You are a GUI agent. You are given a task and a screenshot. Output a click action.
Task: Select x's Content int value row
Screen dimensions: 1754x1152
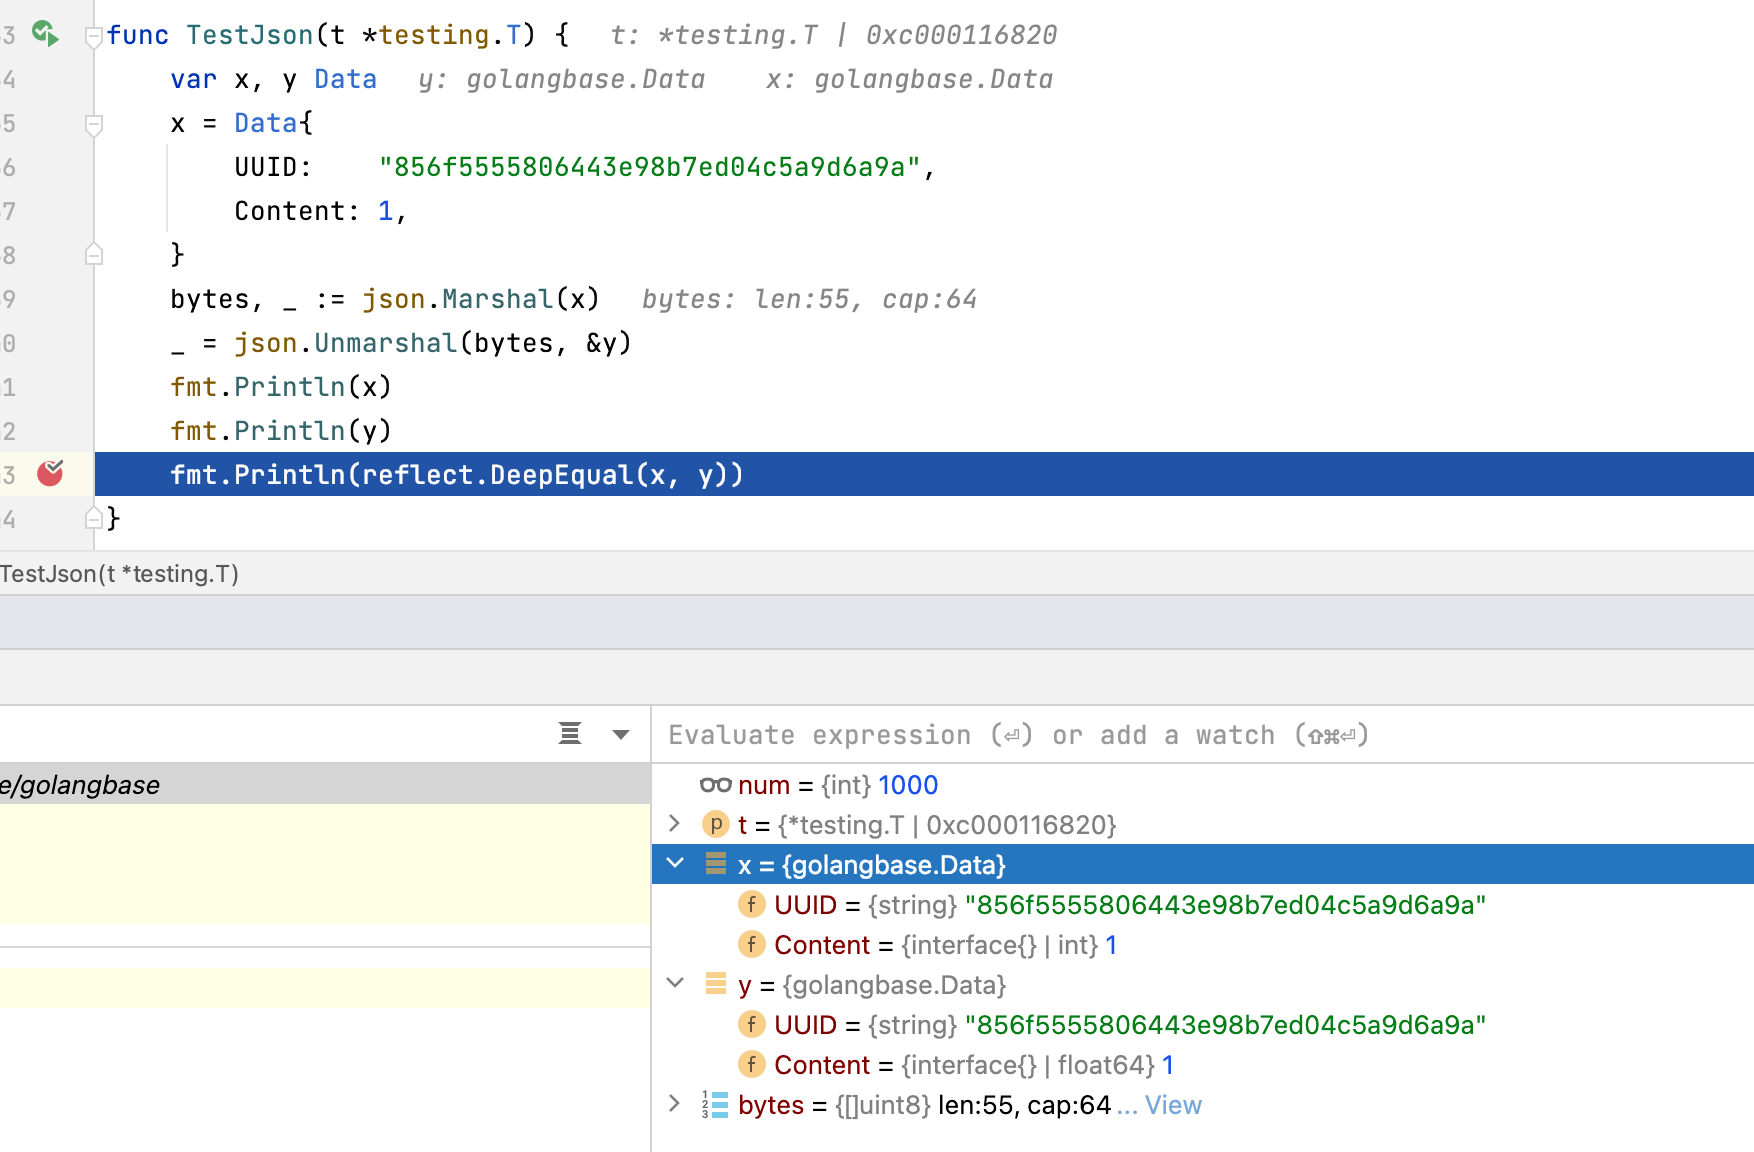click(1203, 944)
